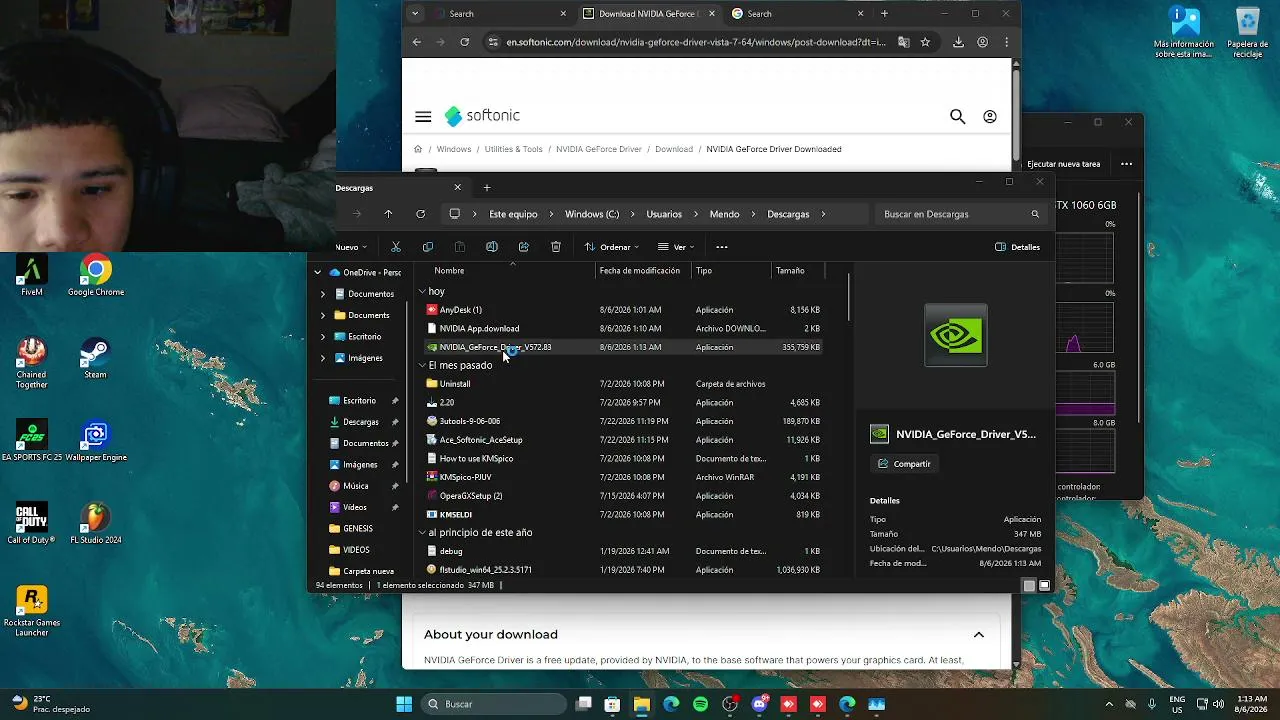Add a new File Explorer tab

click(487, 188)
